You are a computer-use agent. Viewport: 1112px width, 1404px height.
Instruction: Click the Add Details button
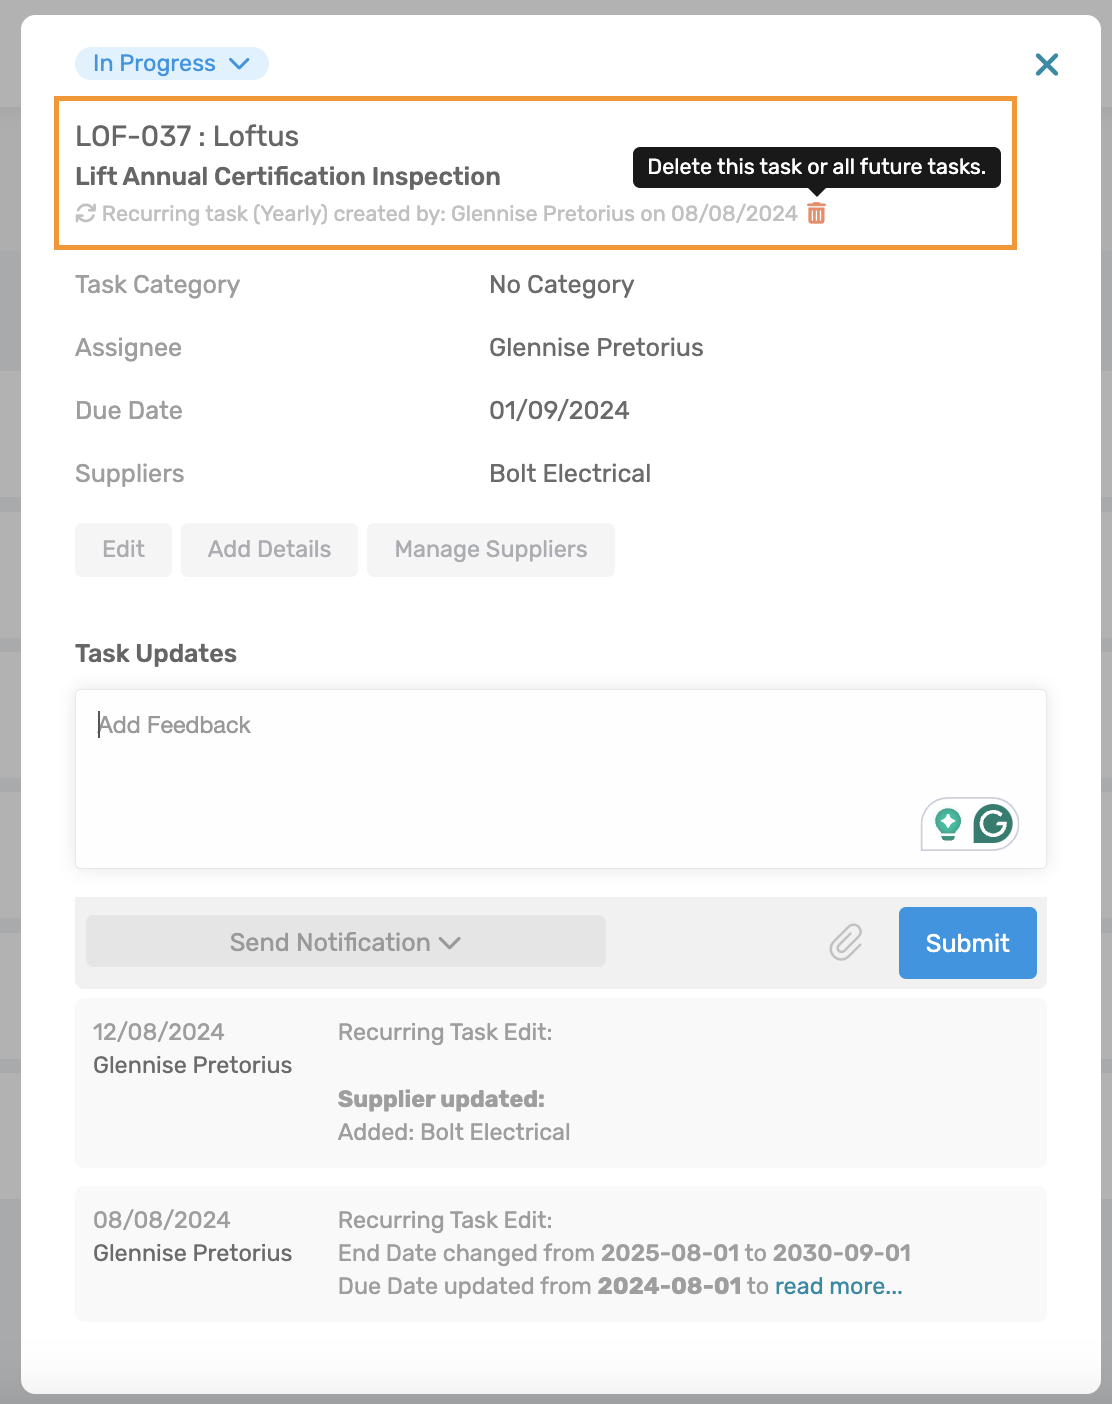pos(269,549)
